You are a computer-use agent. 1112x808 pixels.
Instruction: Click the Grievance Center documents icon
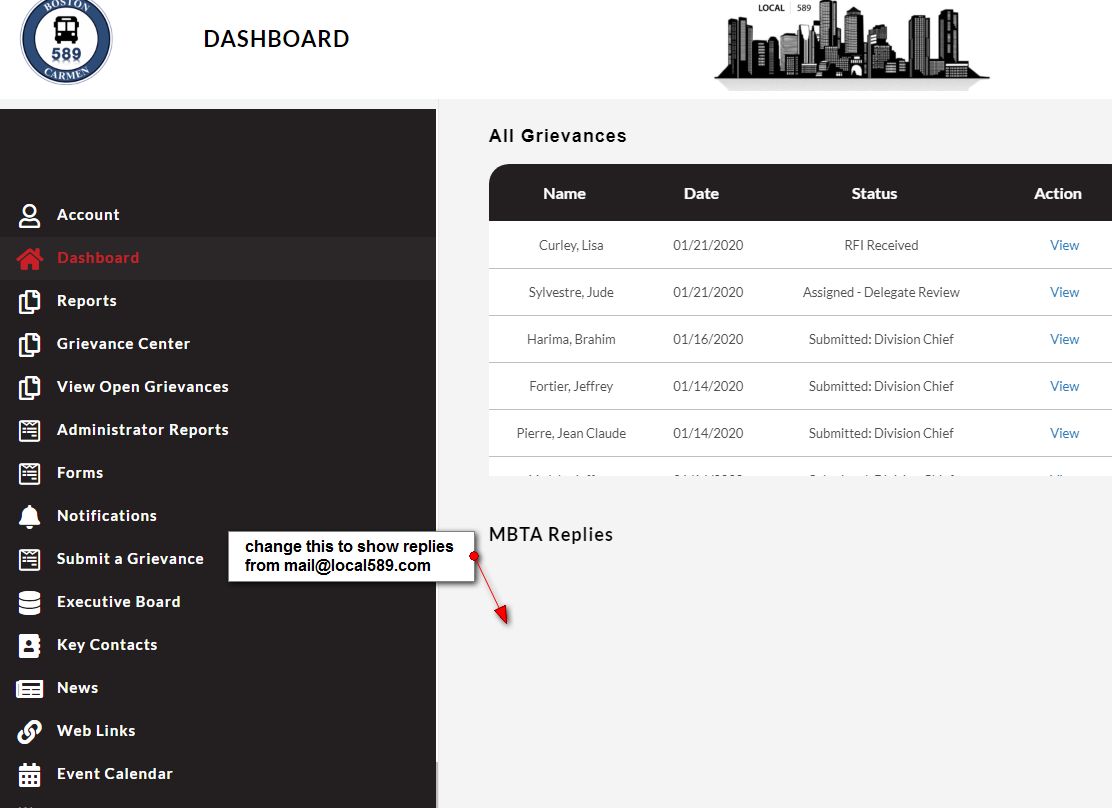[29, 345]
